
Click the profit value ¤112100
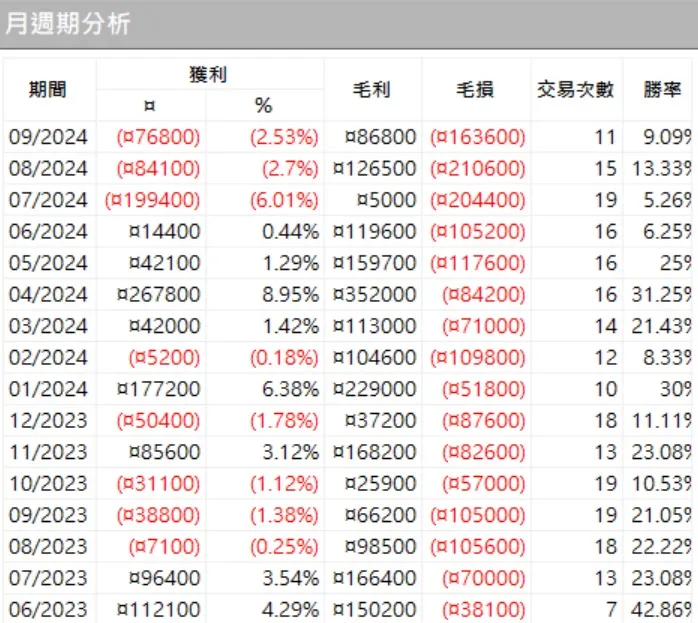point(158,609)
